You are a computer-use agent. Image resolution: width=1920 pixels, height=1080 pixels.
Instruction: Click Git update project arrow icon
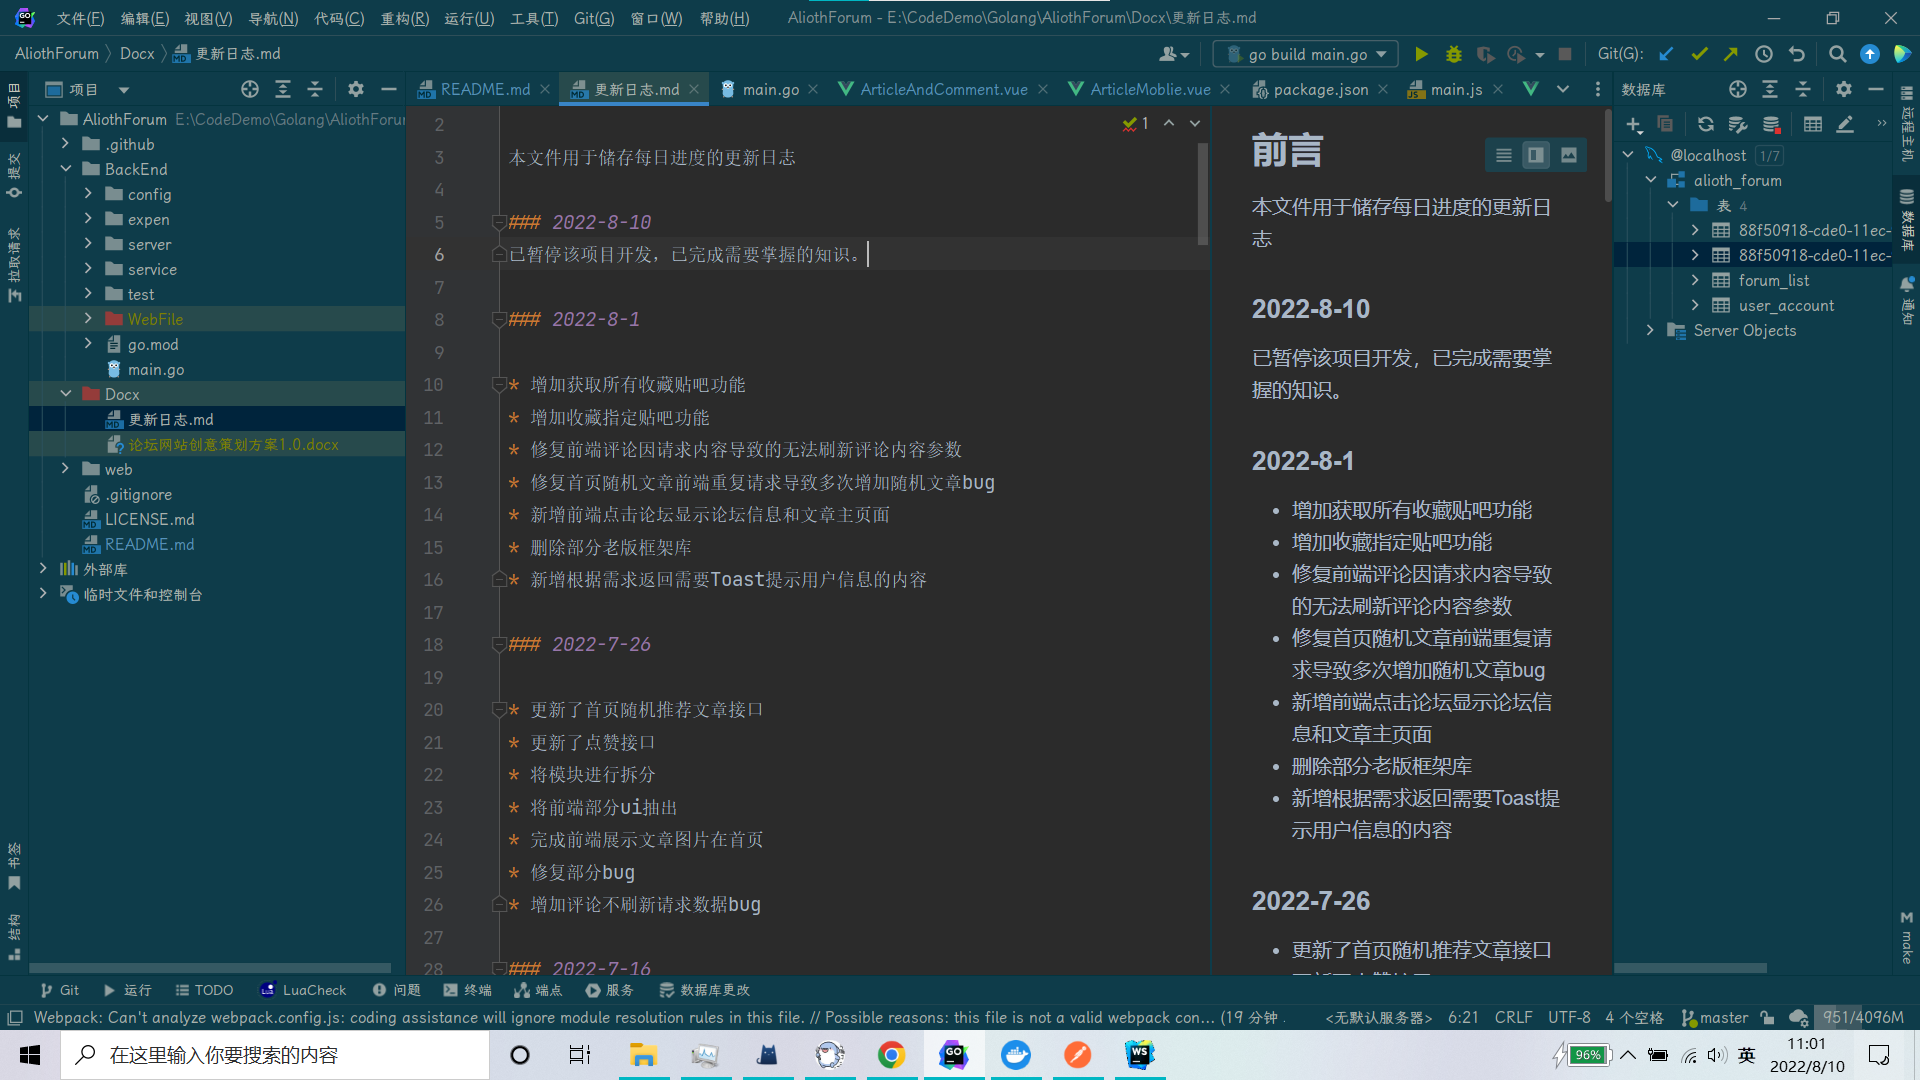pos(1665,54)
